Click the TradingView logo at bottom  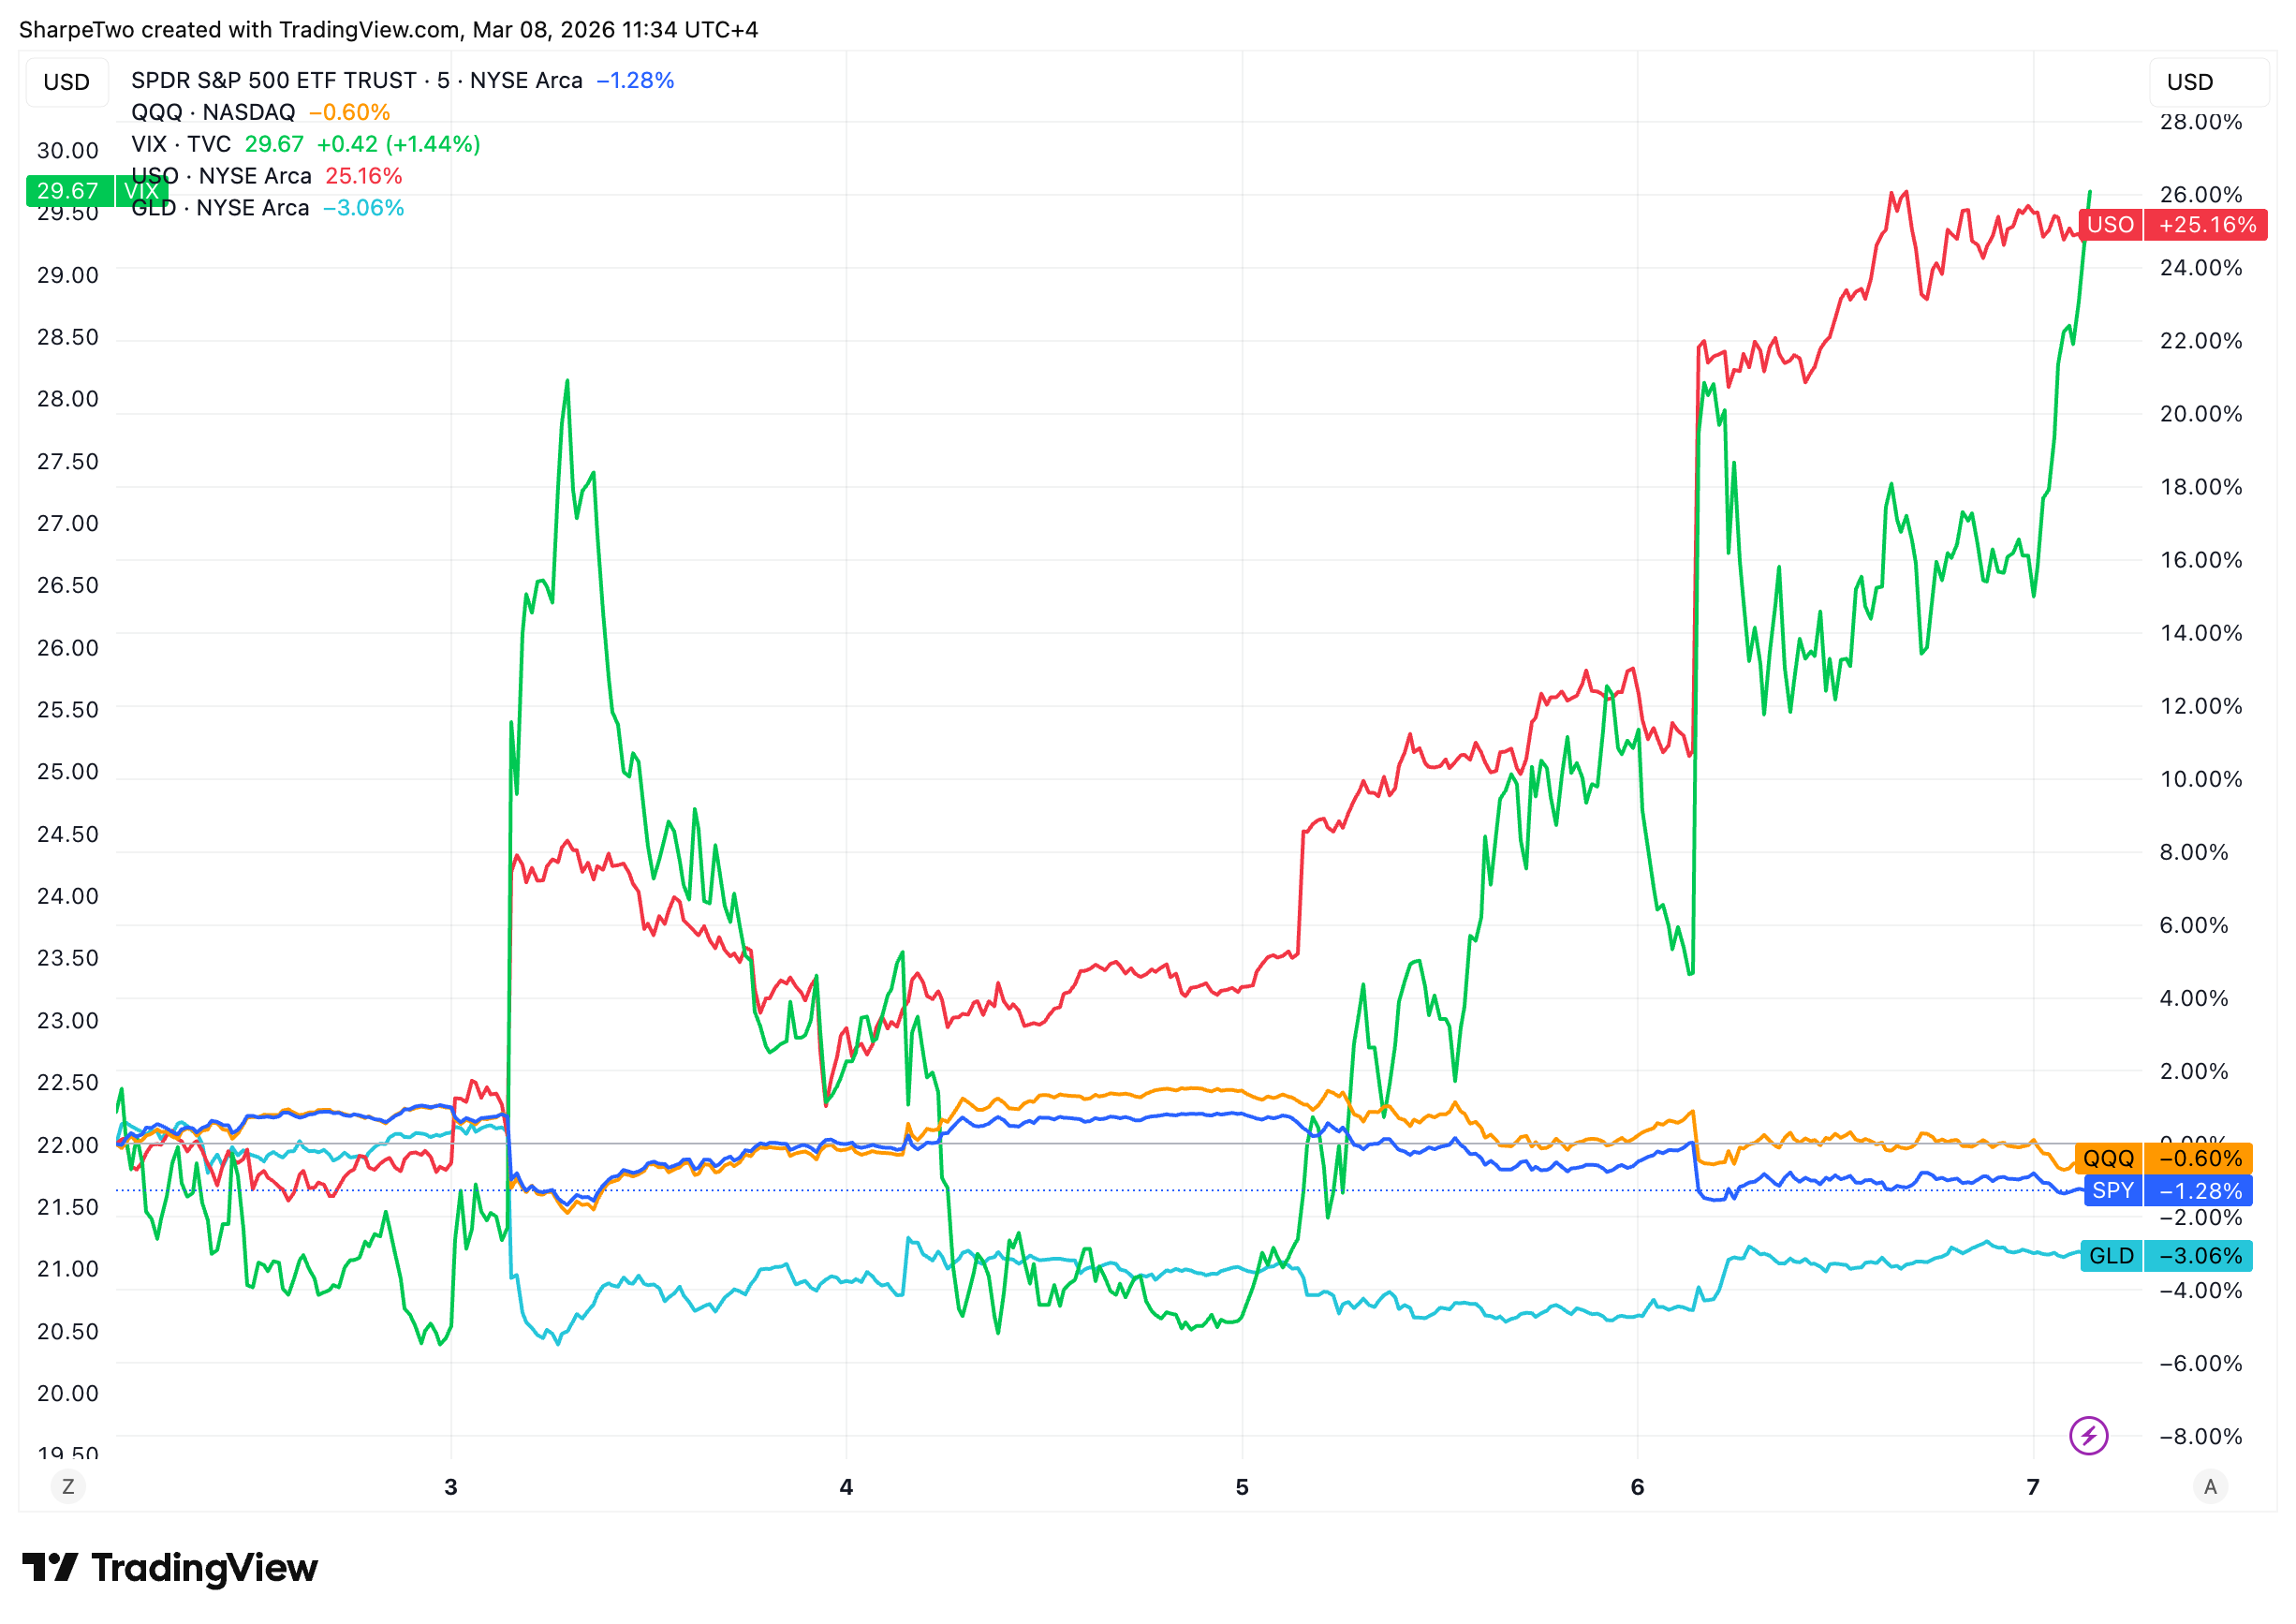tap(170, 1567)
